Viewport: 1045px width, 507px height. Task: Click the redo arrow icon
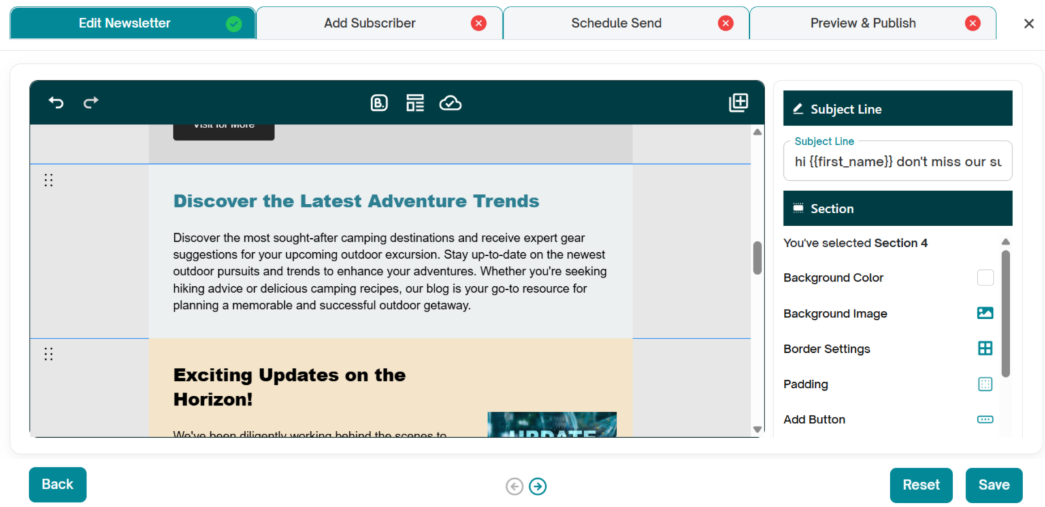(91, 103)
